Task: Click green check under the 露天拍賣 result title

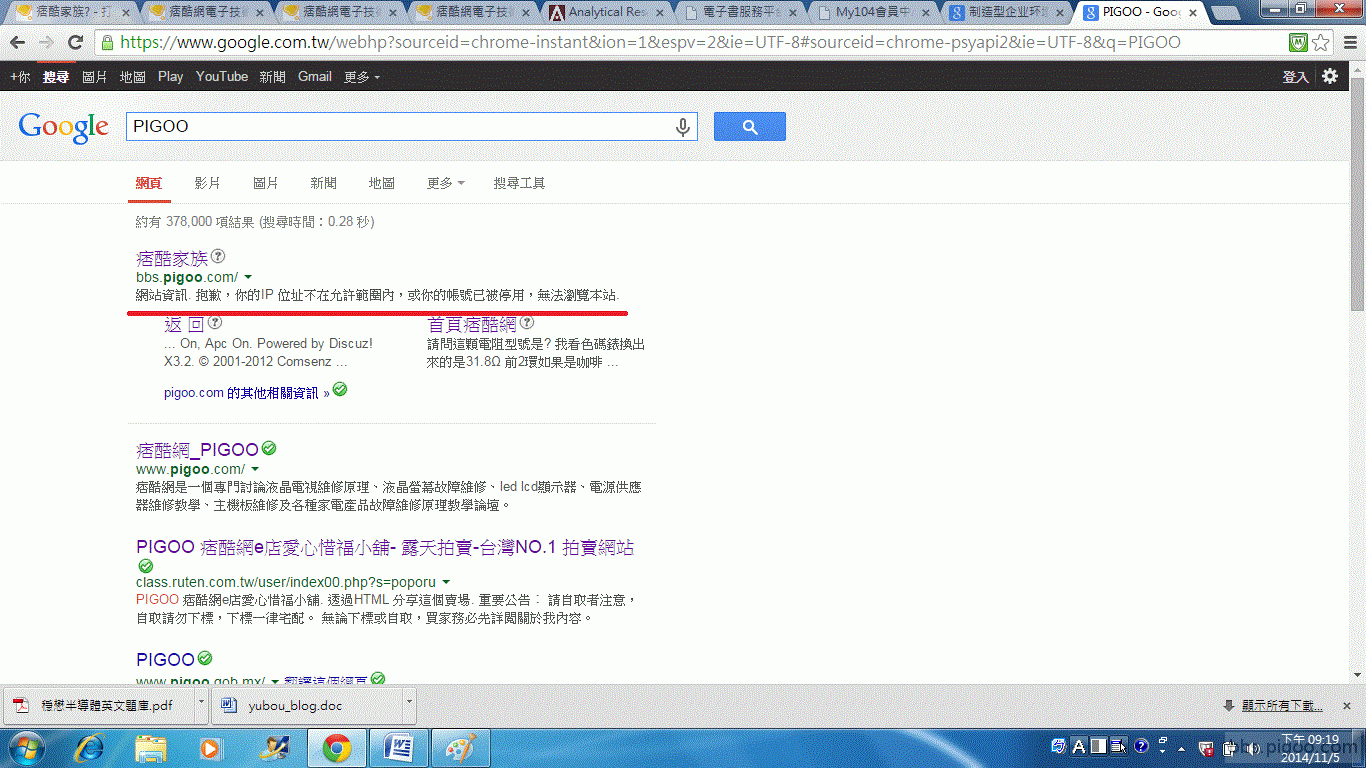Action: pyautogui.click(x=146, y=567)
